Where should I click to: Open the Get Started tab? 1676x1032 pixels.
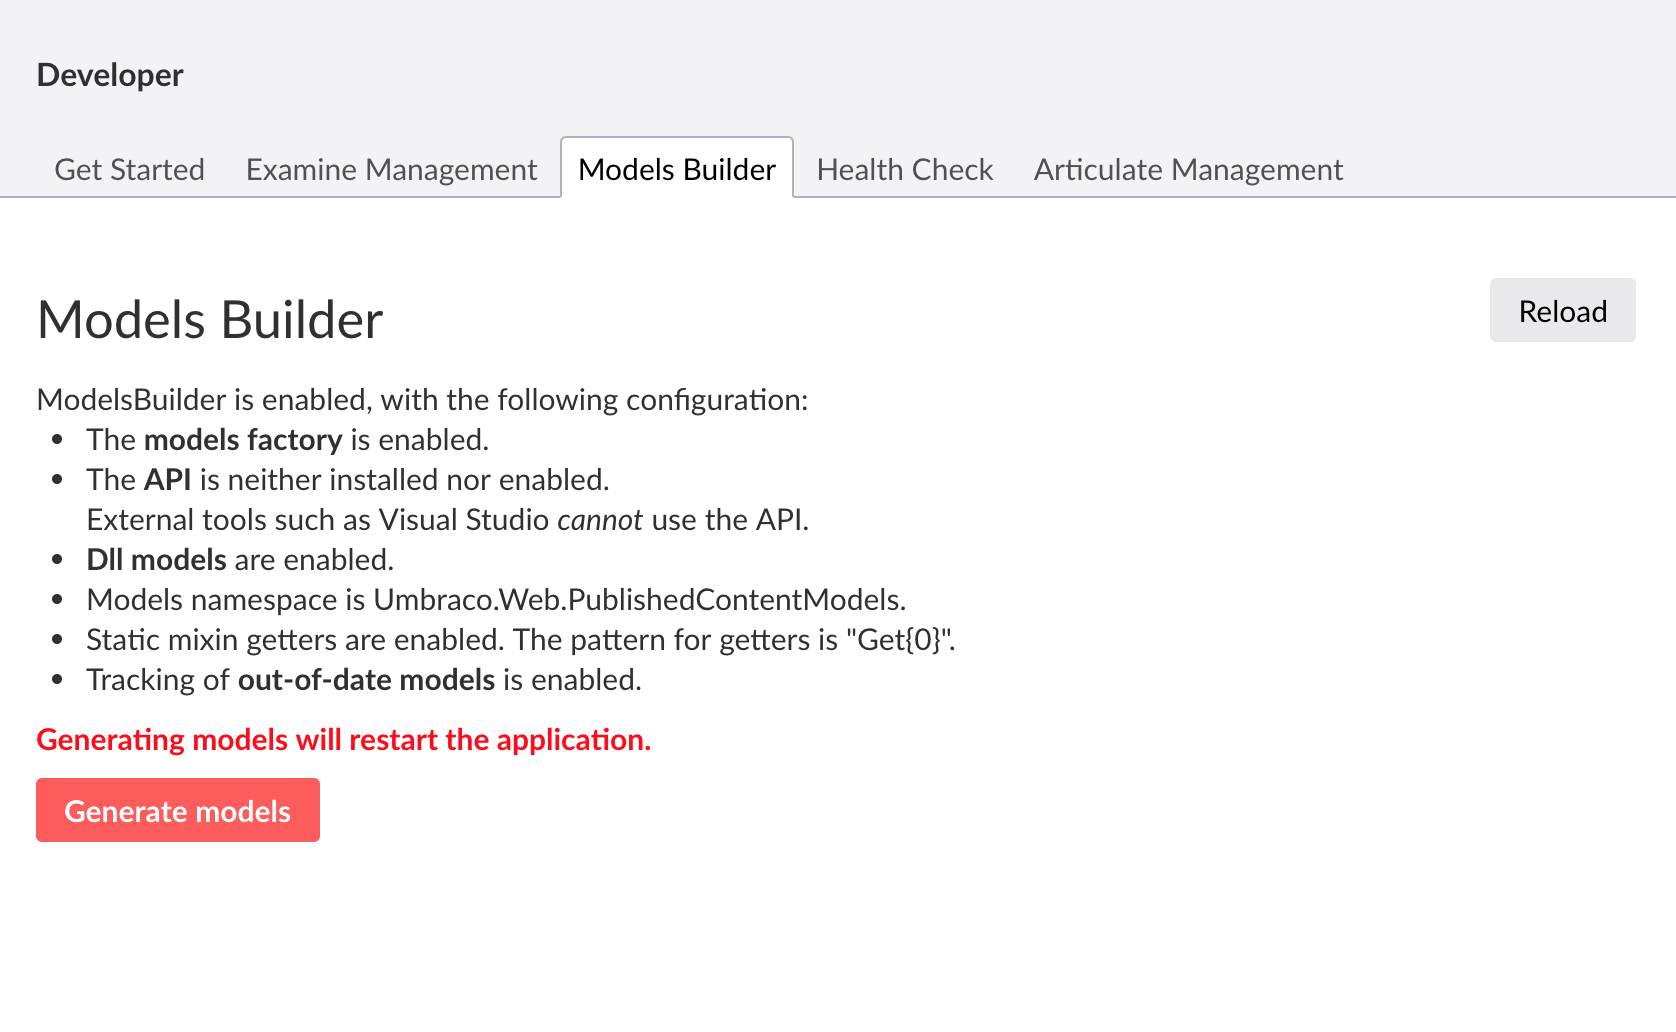[129, 169]
